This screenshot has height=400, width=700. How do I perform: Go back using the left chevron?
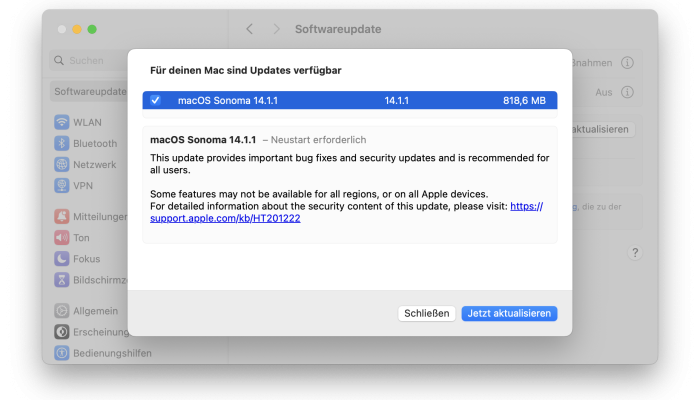[249, 30]
